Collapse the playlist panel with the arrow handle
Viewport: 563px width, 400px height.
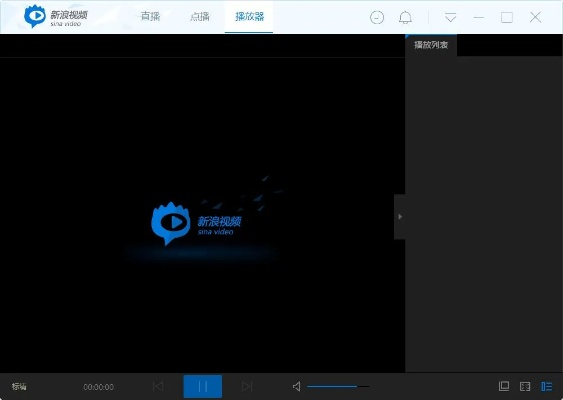(x=400, y=217)
